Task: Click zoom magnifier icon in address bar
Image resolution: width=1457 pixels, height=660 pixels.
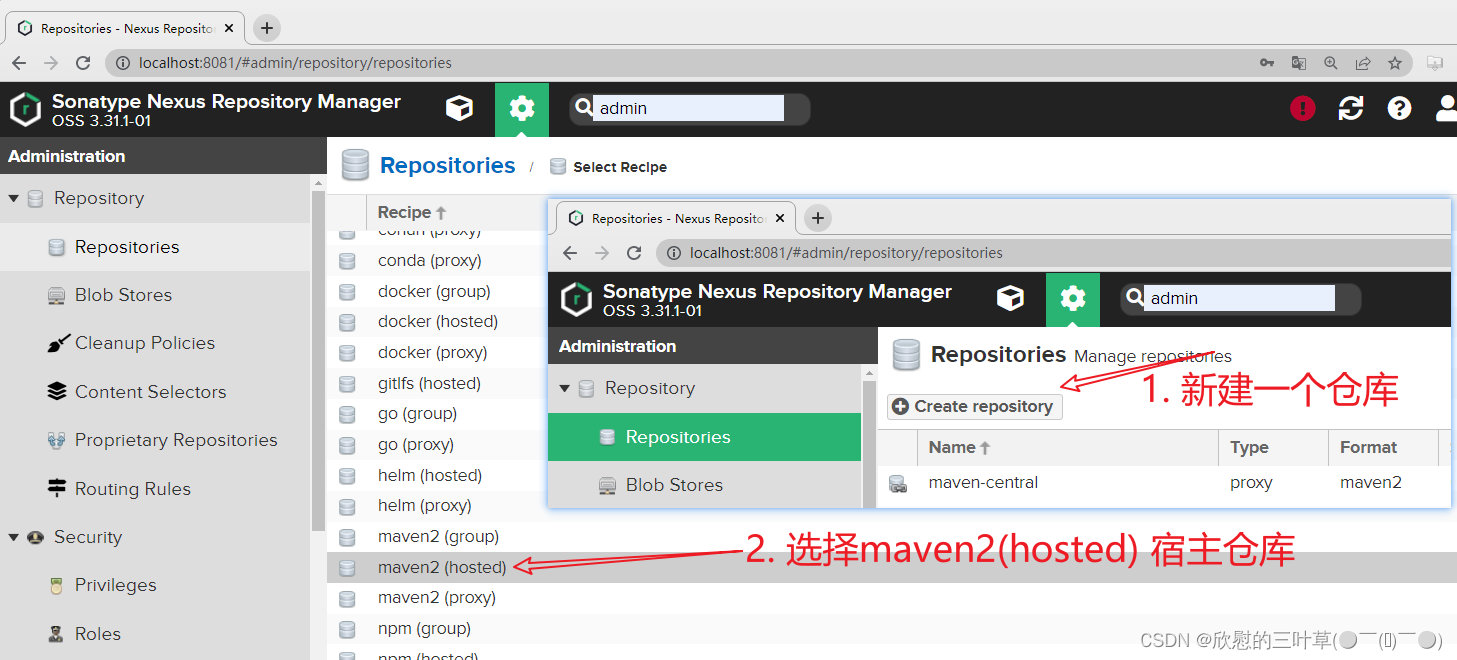Action: [1330, 63]
